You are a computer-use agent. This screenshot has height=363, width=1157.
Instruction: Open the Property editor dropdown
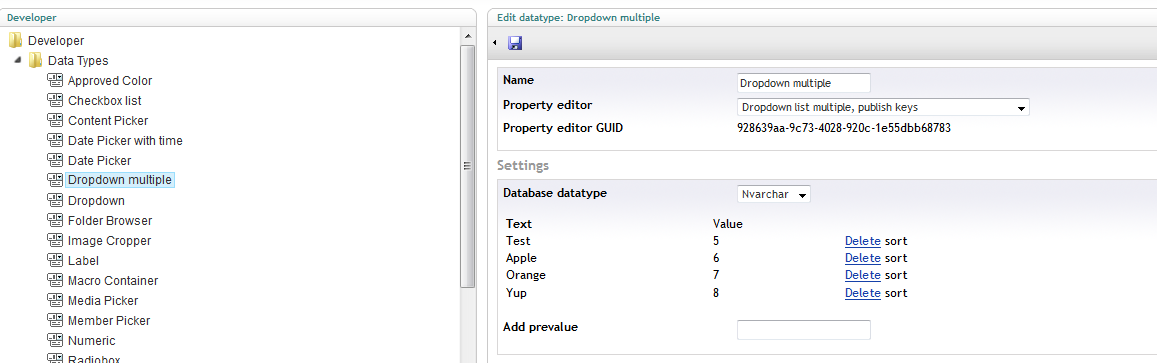[883, 107]
